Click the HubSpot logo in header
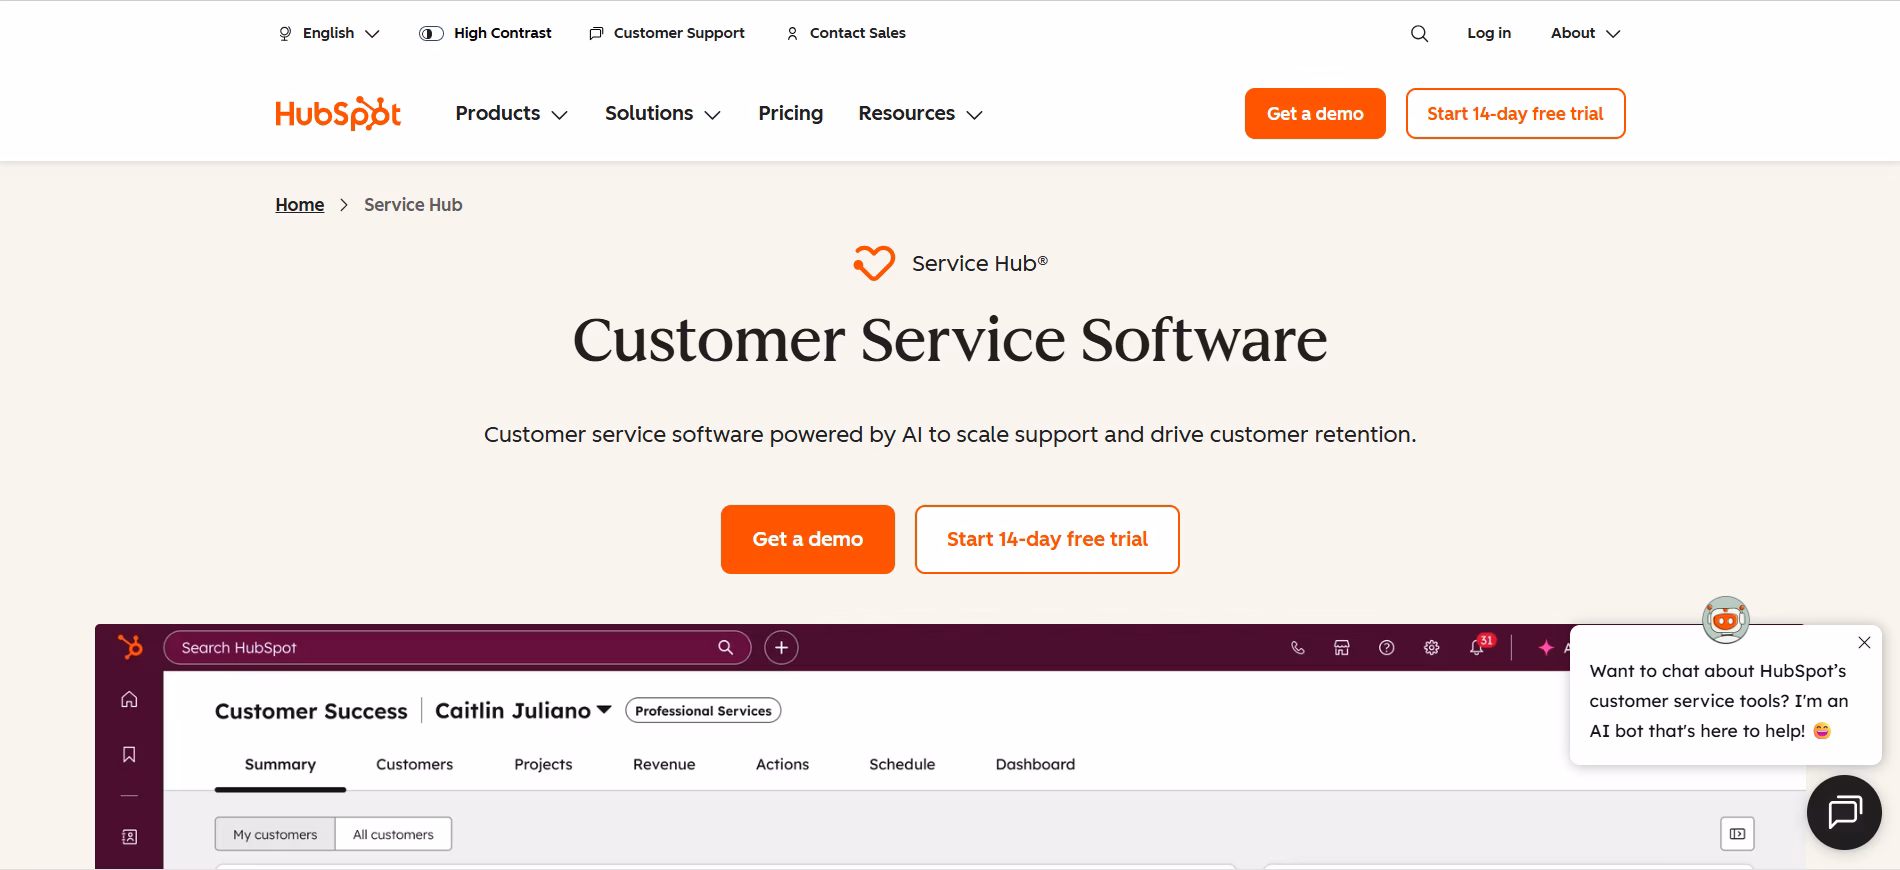 (338, 114)
